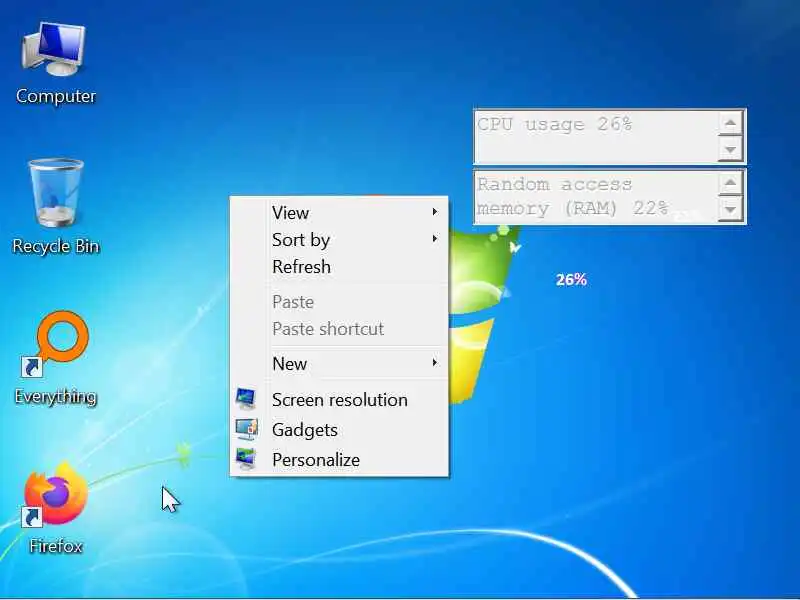Image resolution: width=800 pixels, height=600 pixels.
Task: Open the New submenu
Action: click(x=339, y=363)
